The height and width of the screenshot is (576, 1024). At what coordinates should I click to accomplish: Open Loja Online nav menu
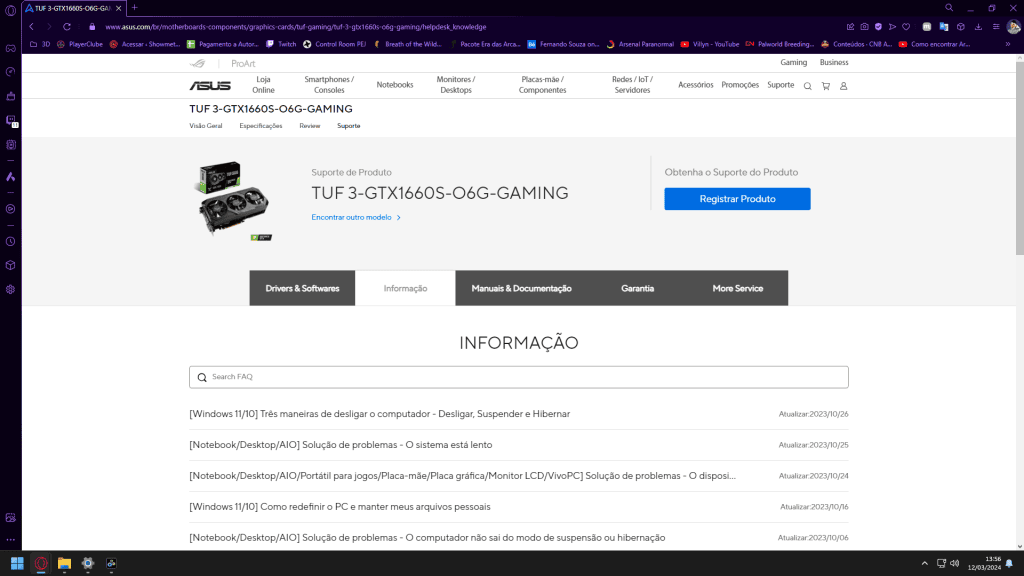tap(263, 85)
